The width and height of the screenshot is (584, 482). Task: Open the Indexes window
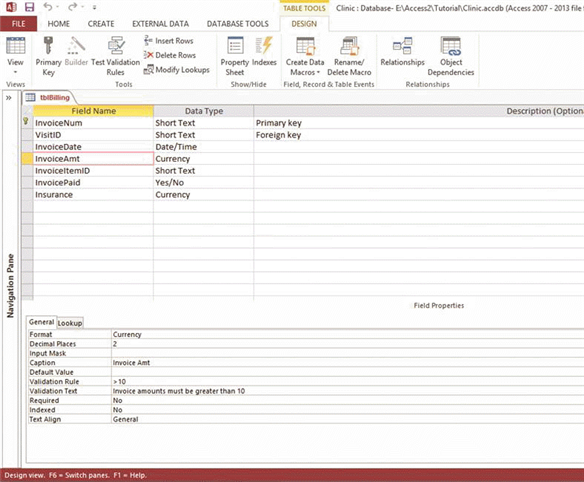264,51
